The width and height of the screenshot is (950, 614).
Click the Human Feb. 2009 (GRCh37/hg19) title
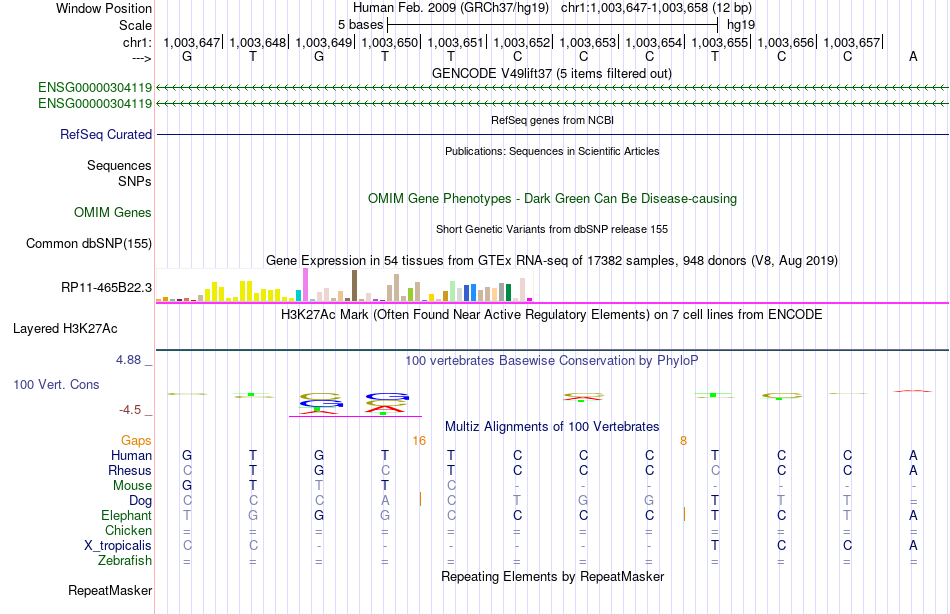click(451, 8)
